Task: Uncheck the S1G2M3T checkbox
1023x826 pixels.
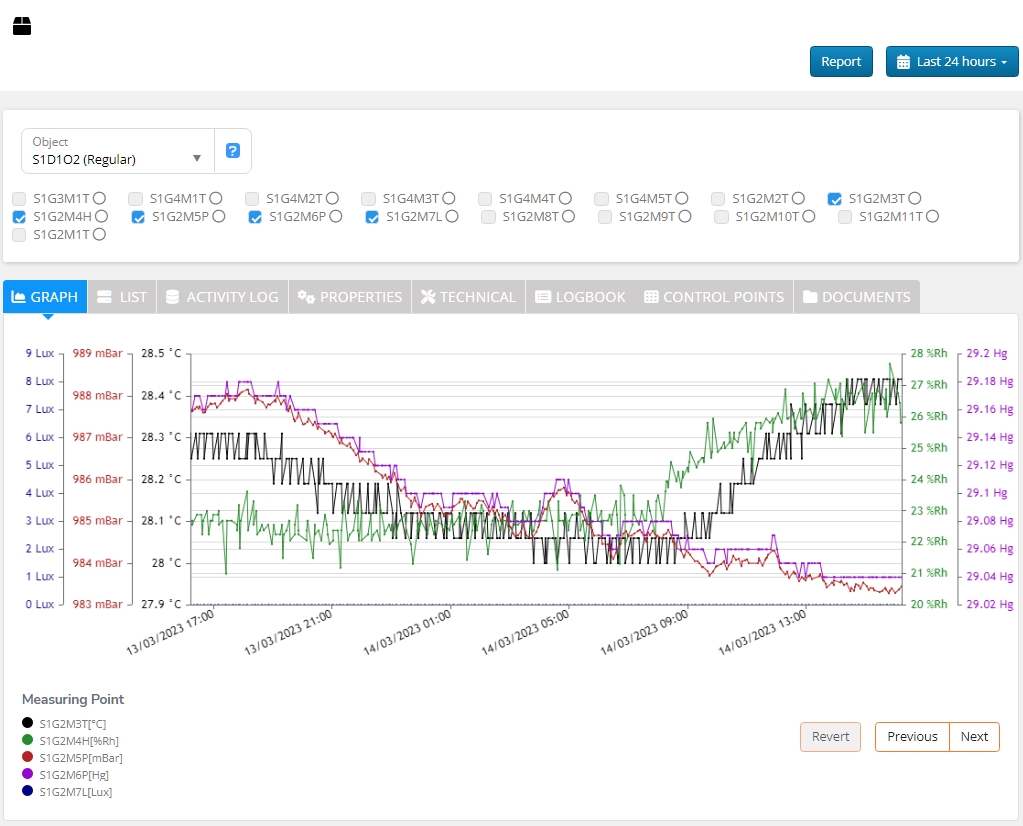Action: (835, 199)
